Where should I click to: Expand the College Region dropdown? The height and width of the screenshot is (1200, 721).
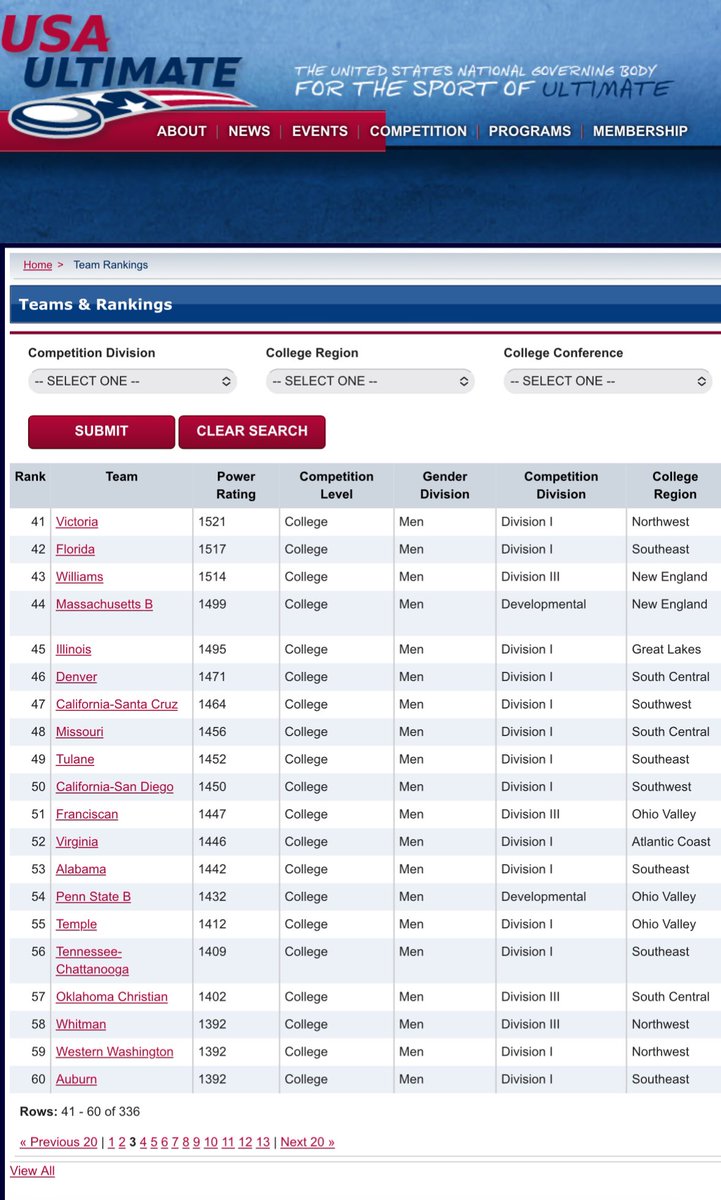point(370,381)
